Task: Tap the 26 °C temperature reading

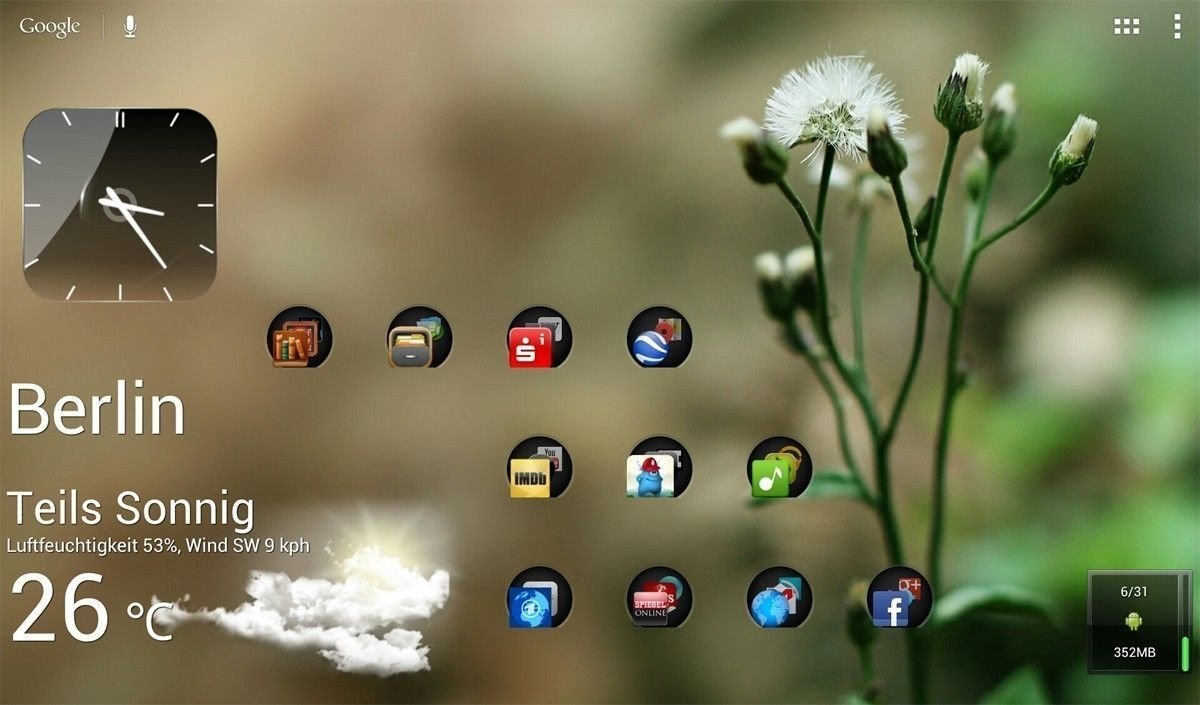Action: tap(92, 608)
